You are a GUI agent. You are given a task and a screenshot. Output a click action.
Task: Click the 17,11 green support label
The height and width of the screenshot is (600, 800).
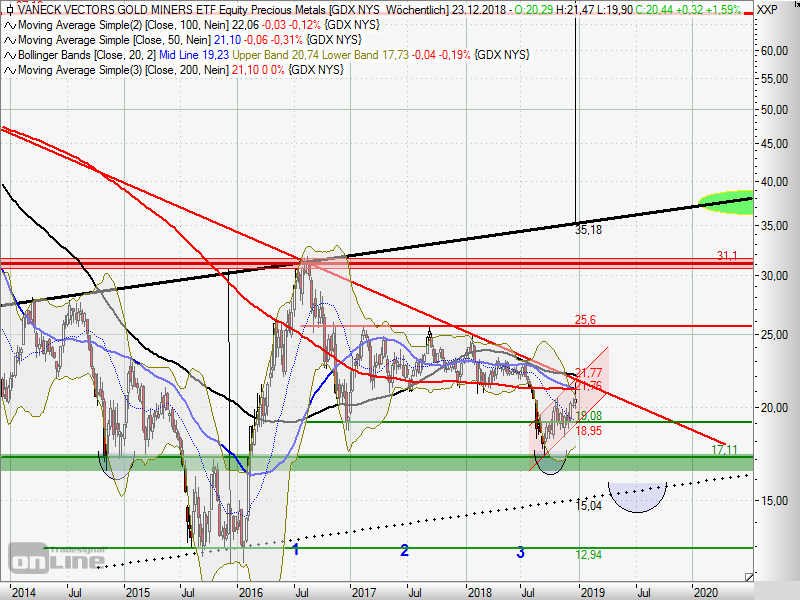724,449
